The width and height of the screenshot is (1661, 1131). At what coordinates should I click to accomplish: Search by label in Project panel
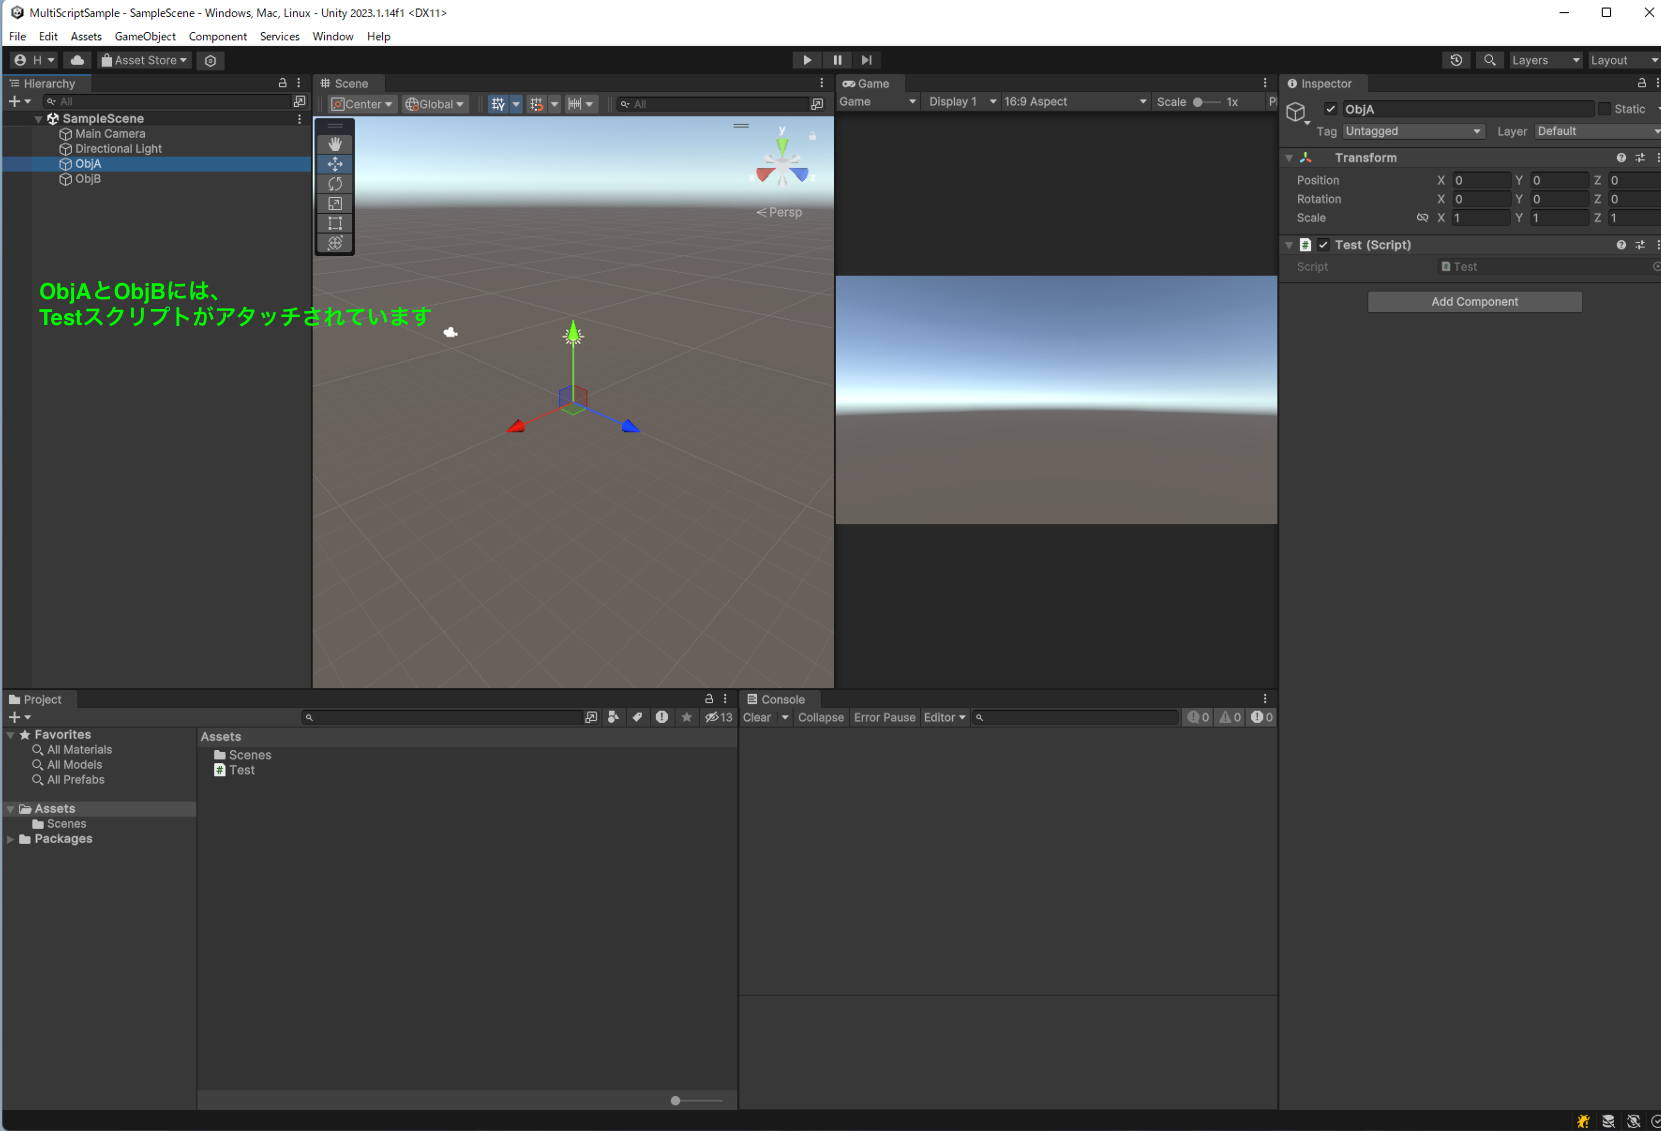637,717
